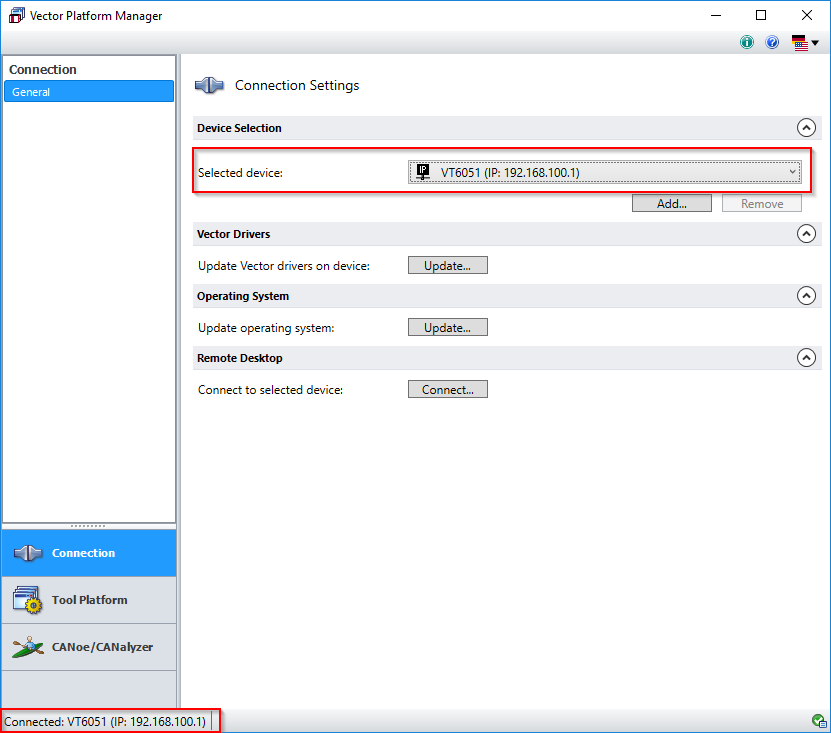Click Connect under Remote Desktop
The image size is (831, 733).
[x=447, y=388]
